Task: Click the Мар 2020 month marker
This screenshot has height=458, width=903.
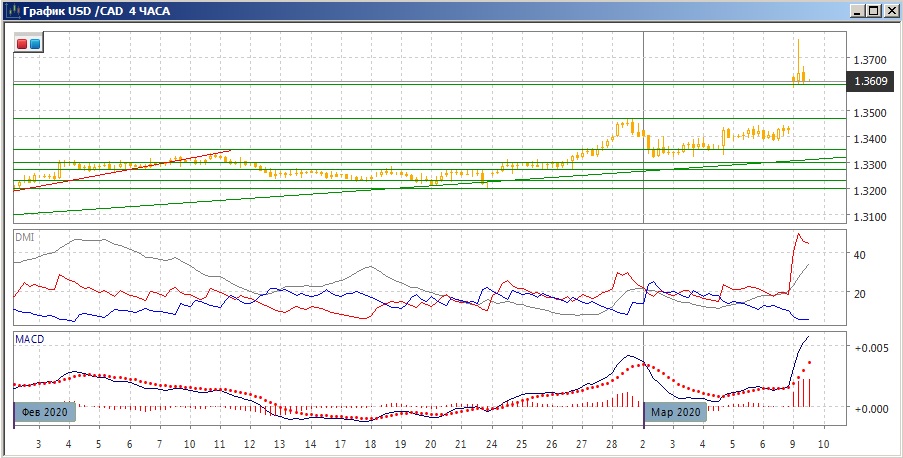Action: pyautogui.click(x=676, y=412)
